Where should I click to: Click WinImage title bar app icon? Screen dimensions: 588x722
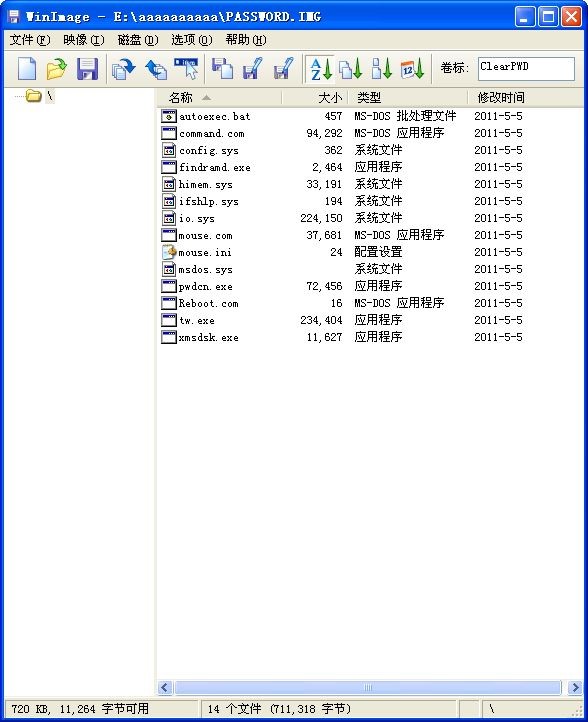pos(14,17)
